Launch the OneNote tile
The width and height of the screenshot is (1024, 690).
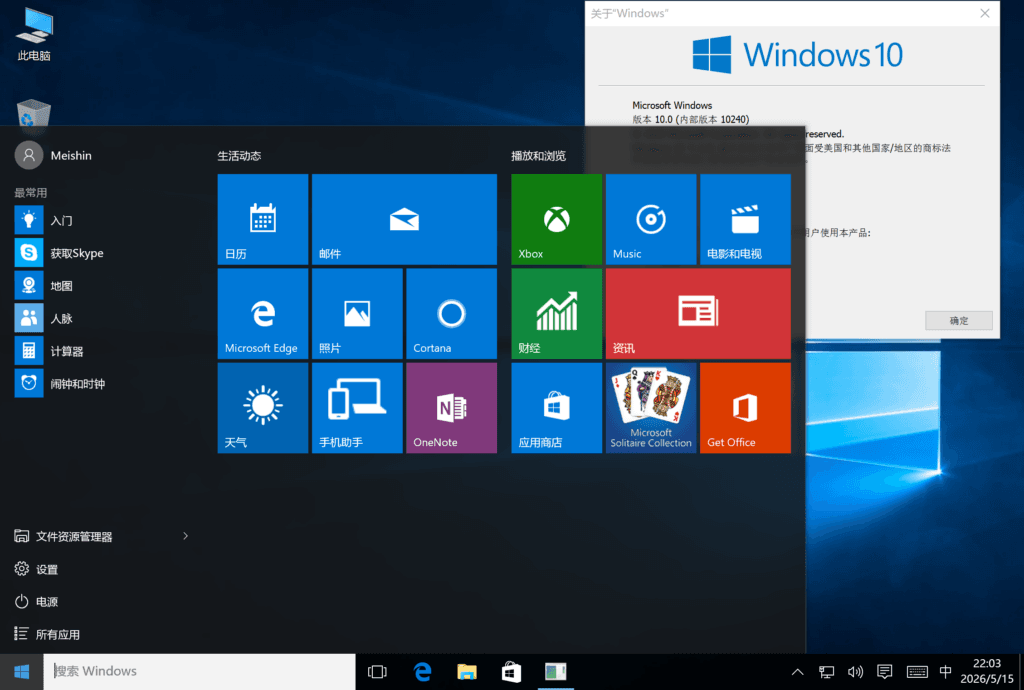(x=451, y=408)
